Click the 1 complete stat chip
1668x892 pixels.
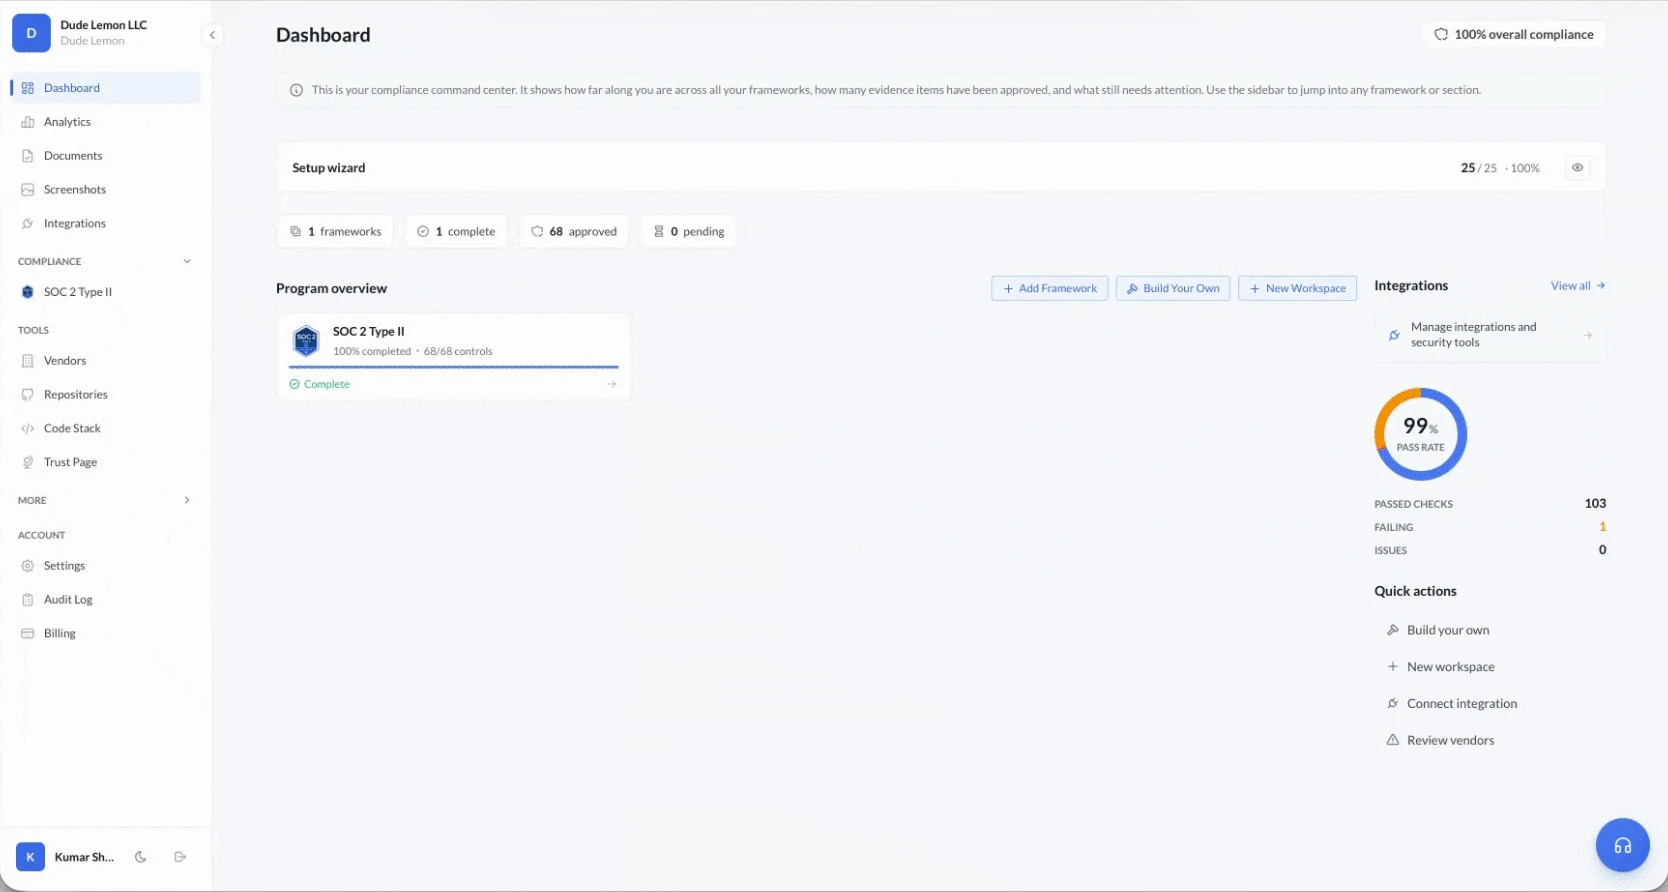click(x=456, y=232)
